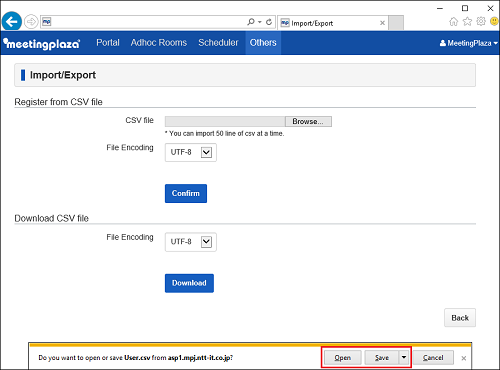500x370 pixels.
Task: Open a new blank browser tab
Action: tap(396, 23)
